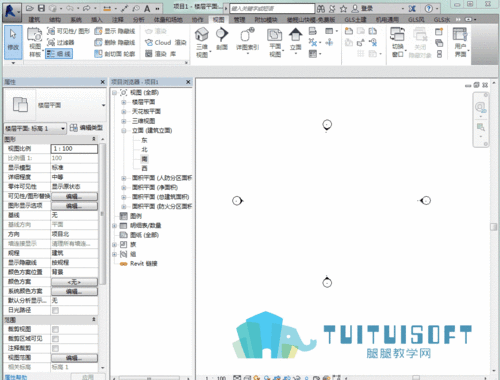Toggle the 细线 (Thin Lines) tool

59,54
